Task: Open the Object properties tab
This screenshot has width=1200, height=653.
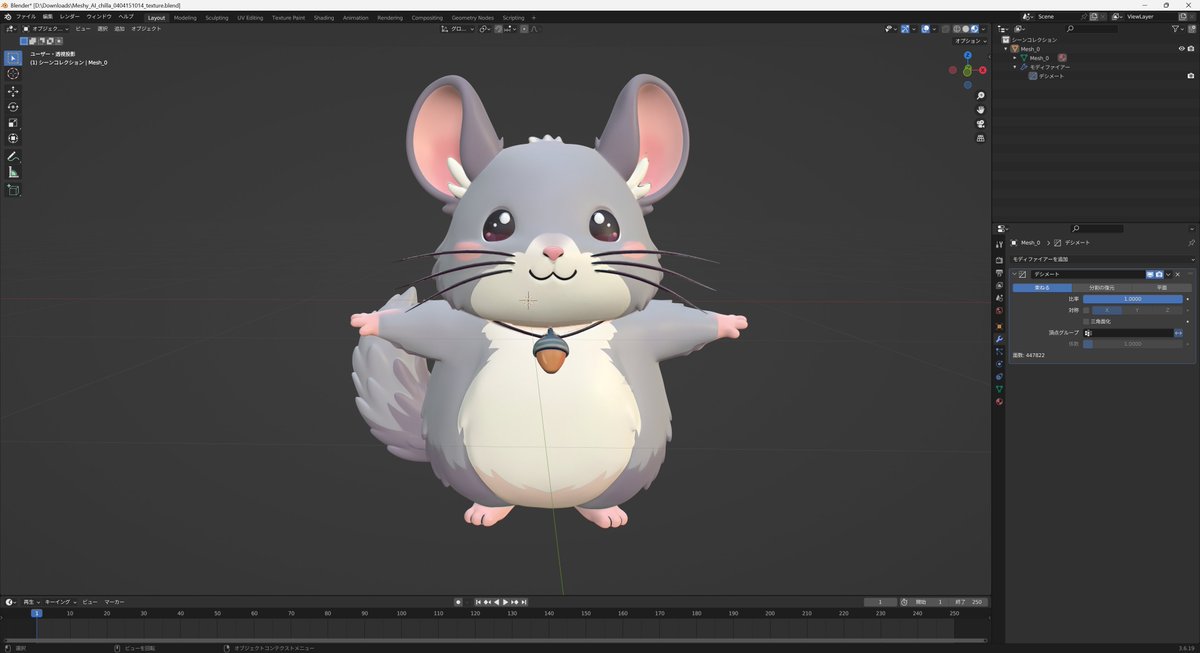Action: [x=999, y=326]
